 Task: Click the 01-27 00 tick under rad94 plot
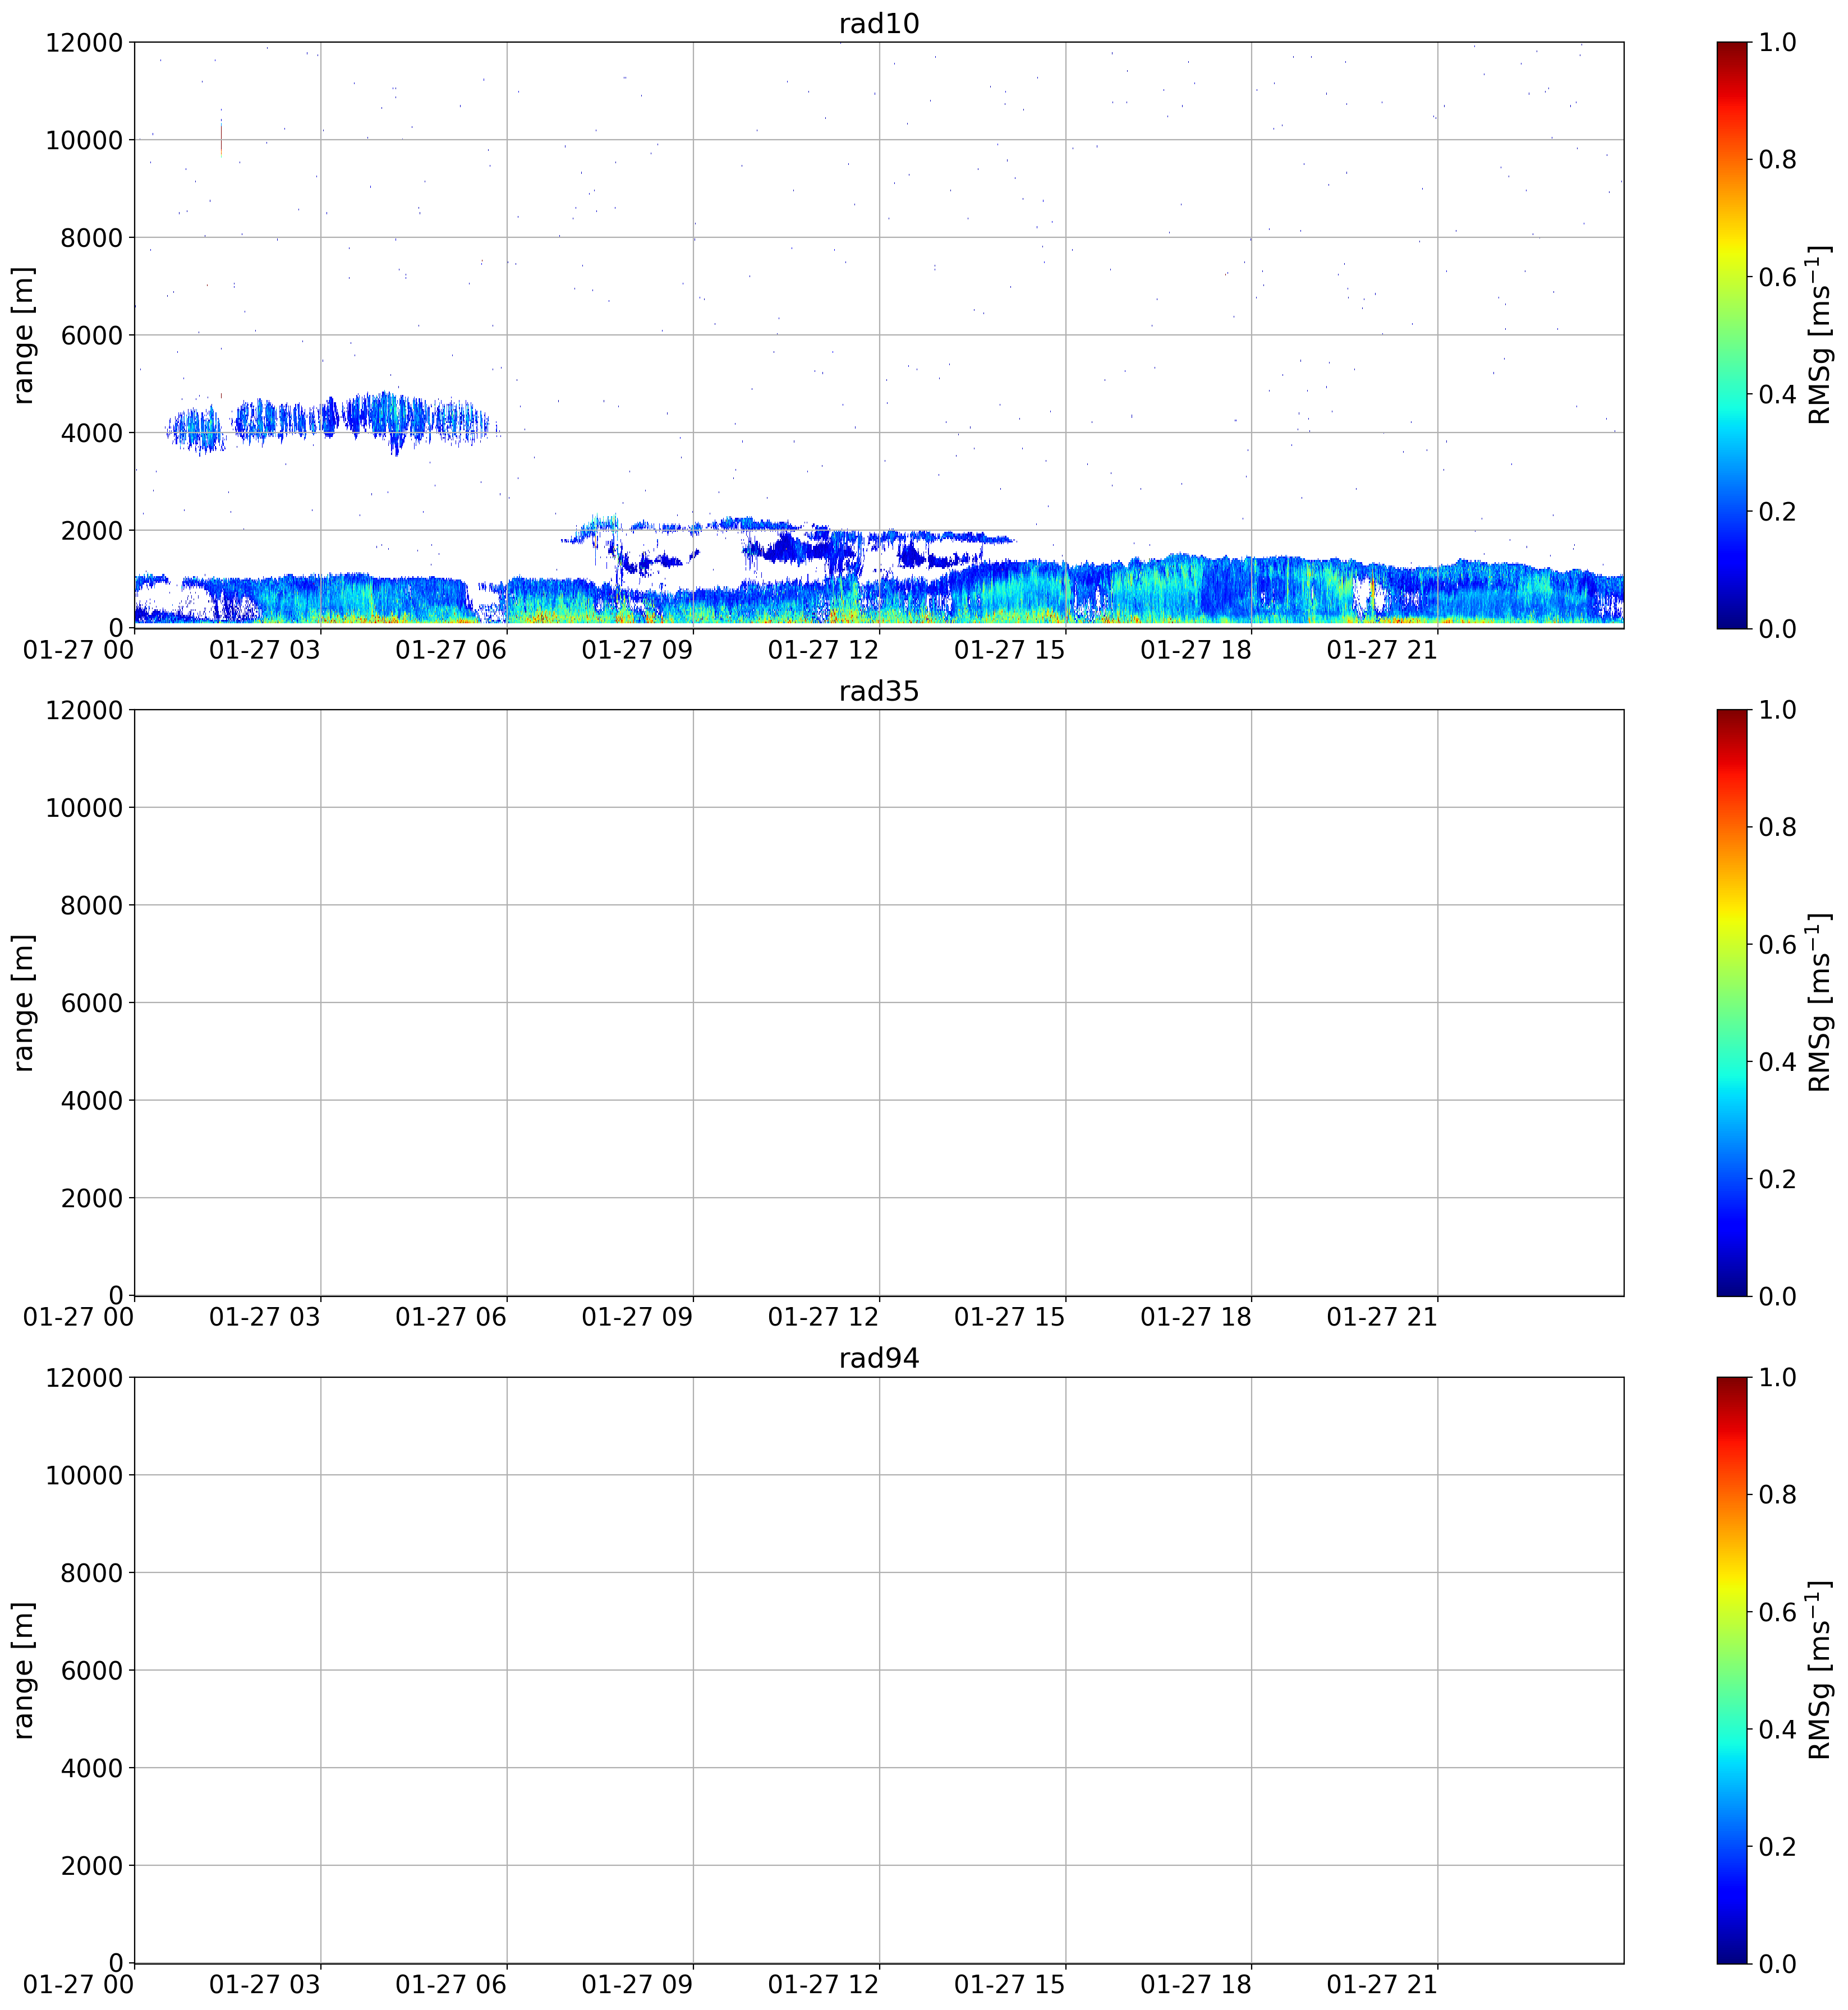pyautogui.click(x=78, y=1985)
